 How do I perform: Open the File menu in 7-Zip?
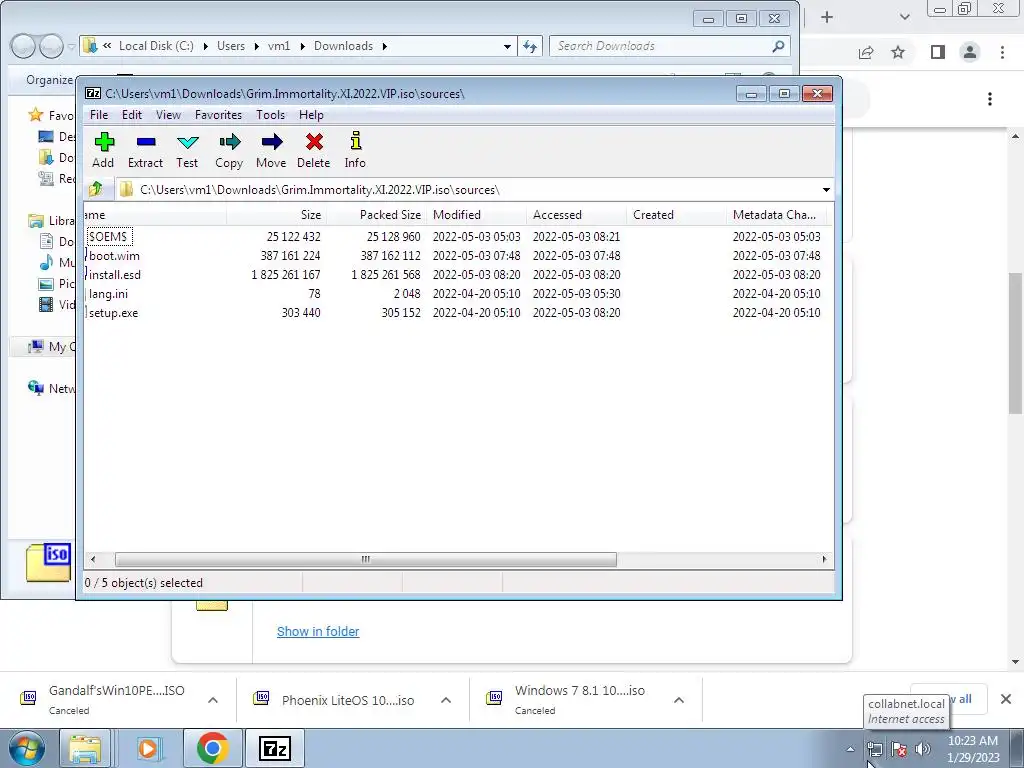[99, 115]
